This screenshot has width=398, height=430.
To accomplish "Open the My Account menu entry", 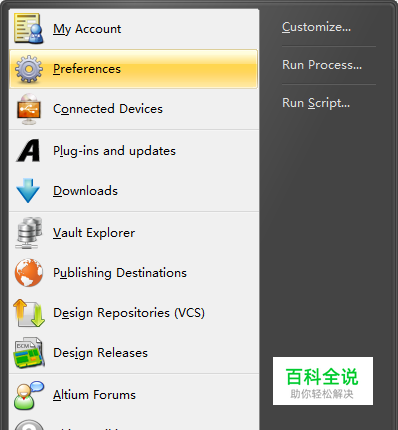I will tap(134, 29).
